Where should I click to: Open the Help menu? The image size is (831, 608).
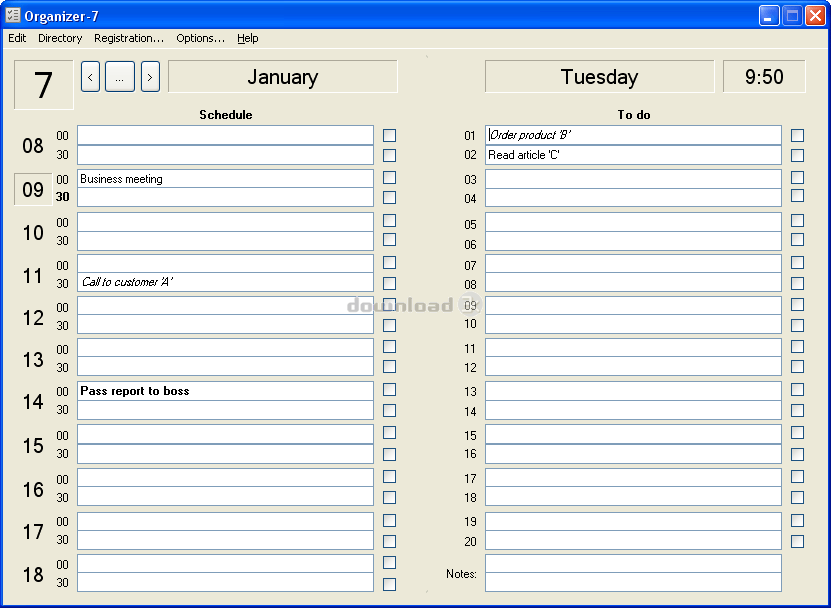point(247,38)
